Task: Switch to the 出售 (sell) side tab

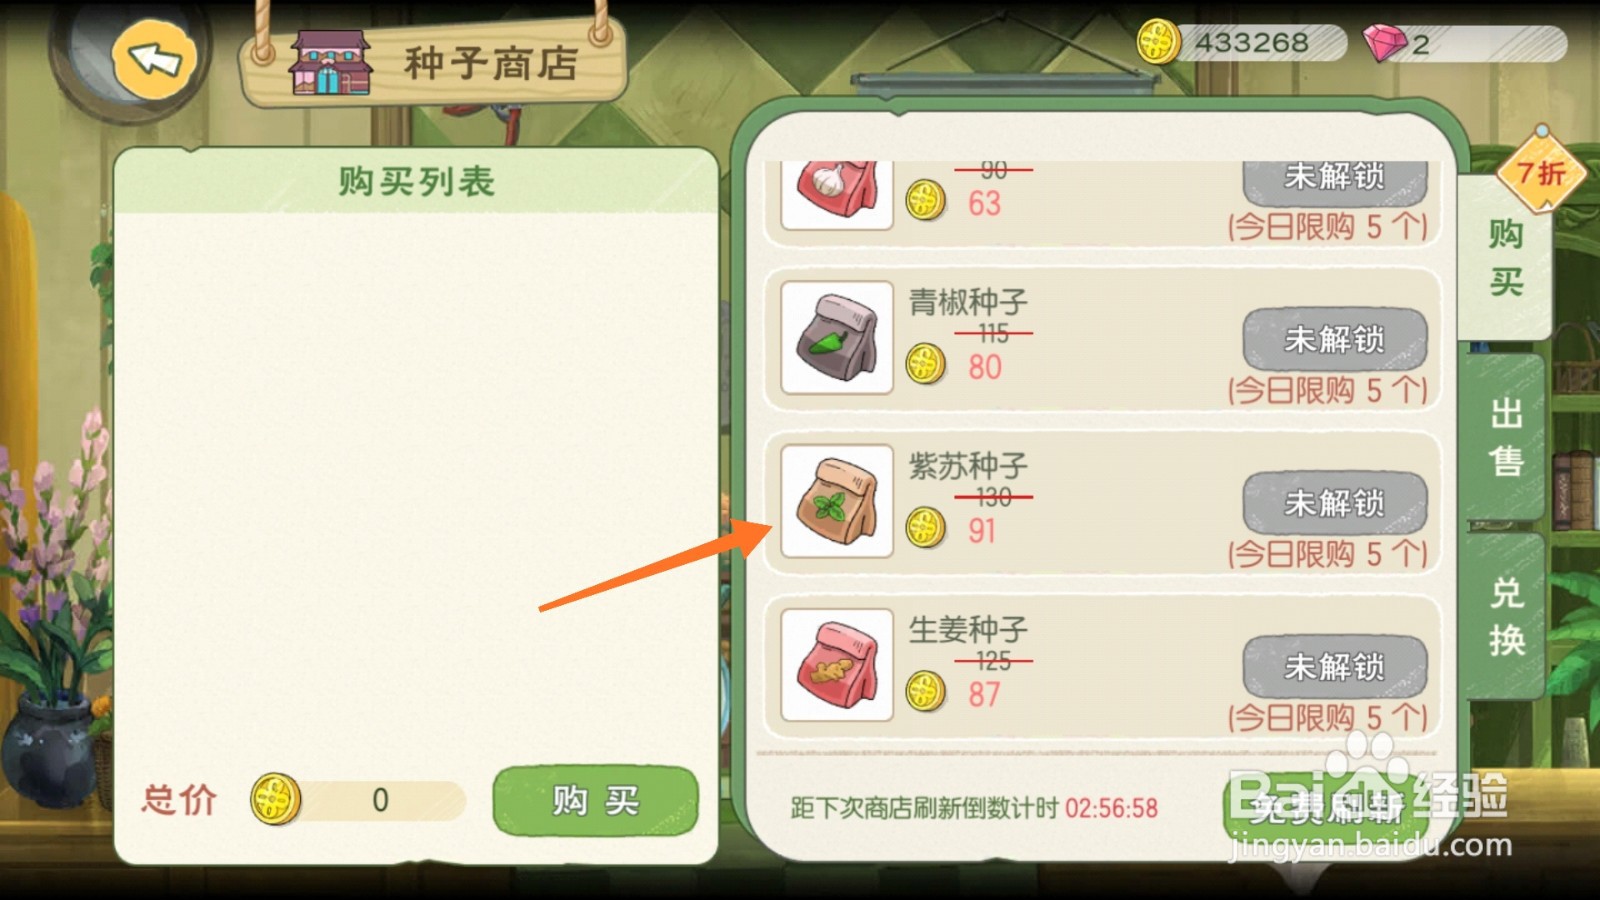Action: click(1505, 436)
